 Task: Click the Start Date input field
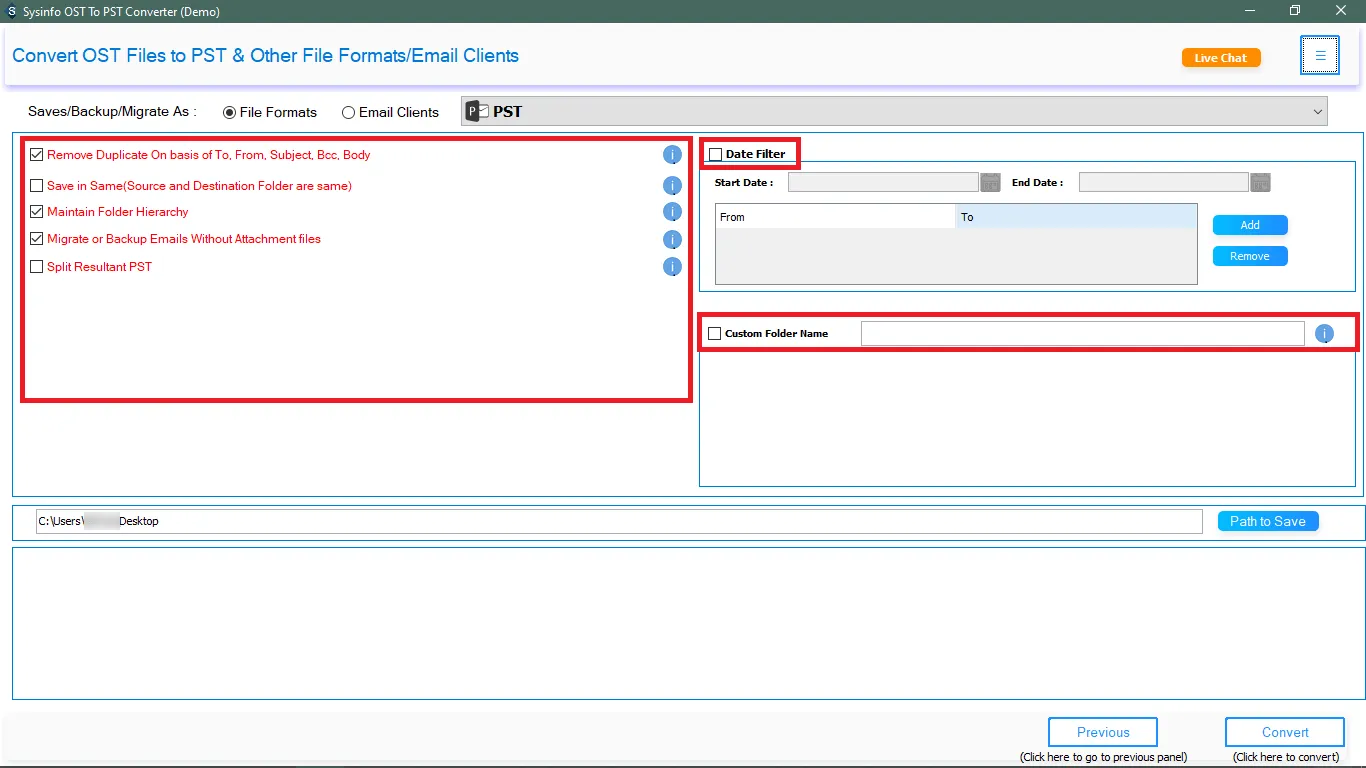[883, 182]
